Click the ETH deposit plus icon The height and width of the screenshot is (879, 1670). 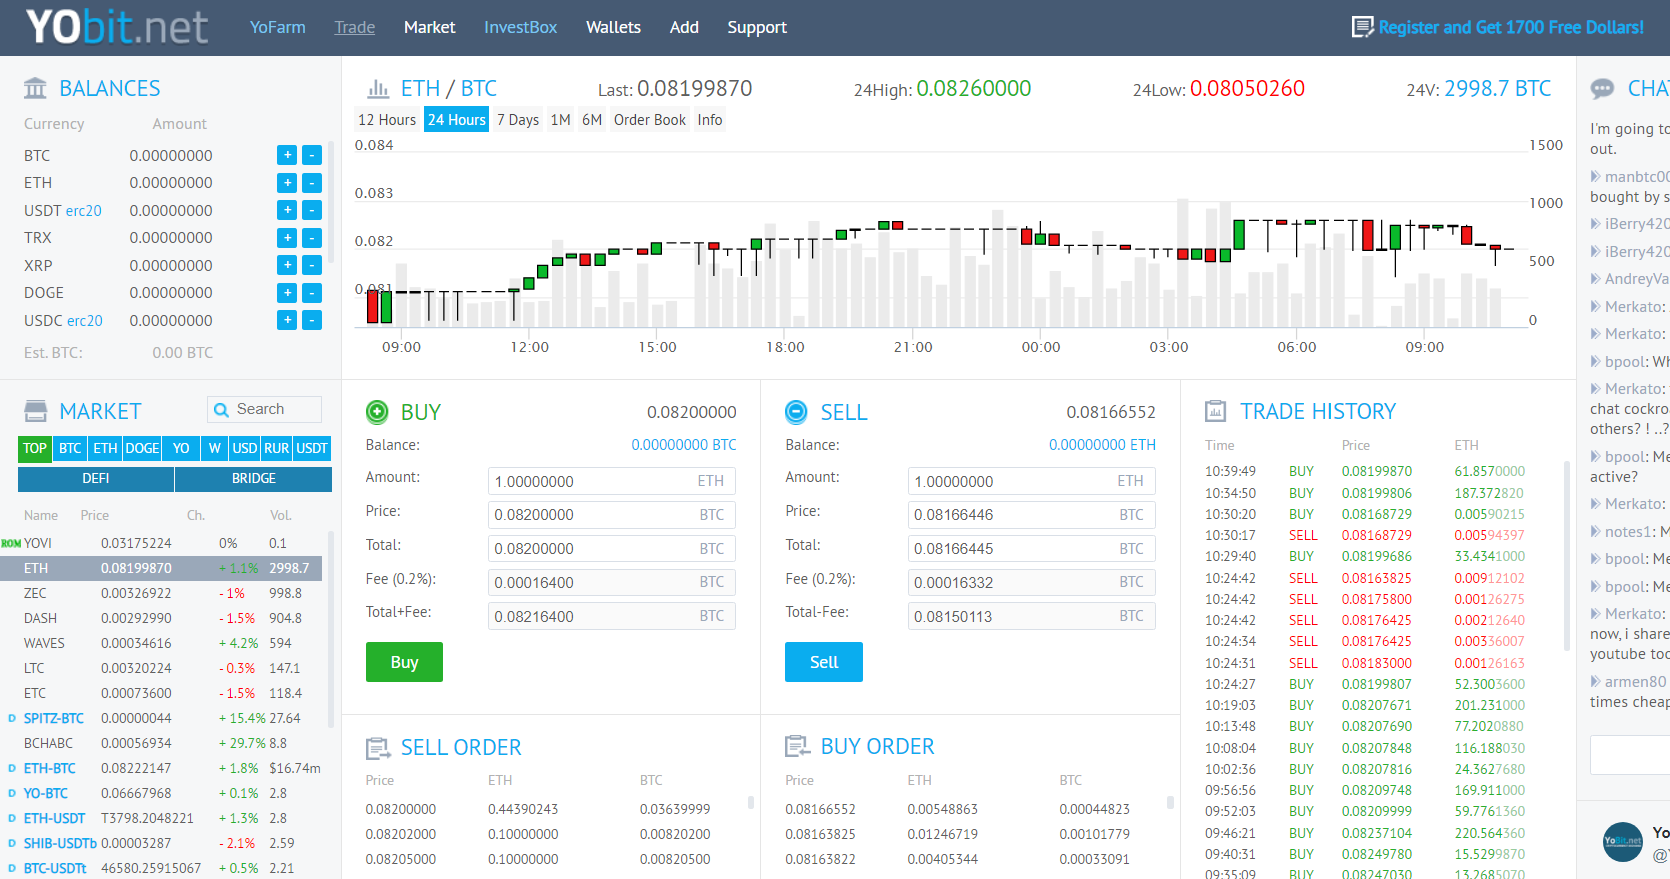[x=287, y=183]
